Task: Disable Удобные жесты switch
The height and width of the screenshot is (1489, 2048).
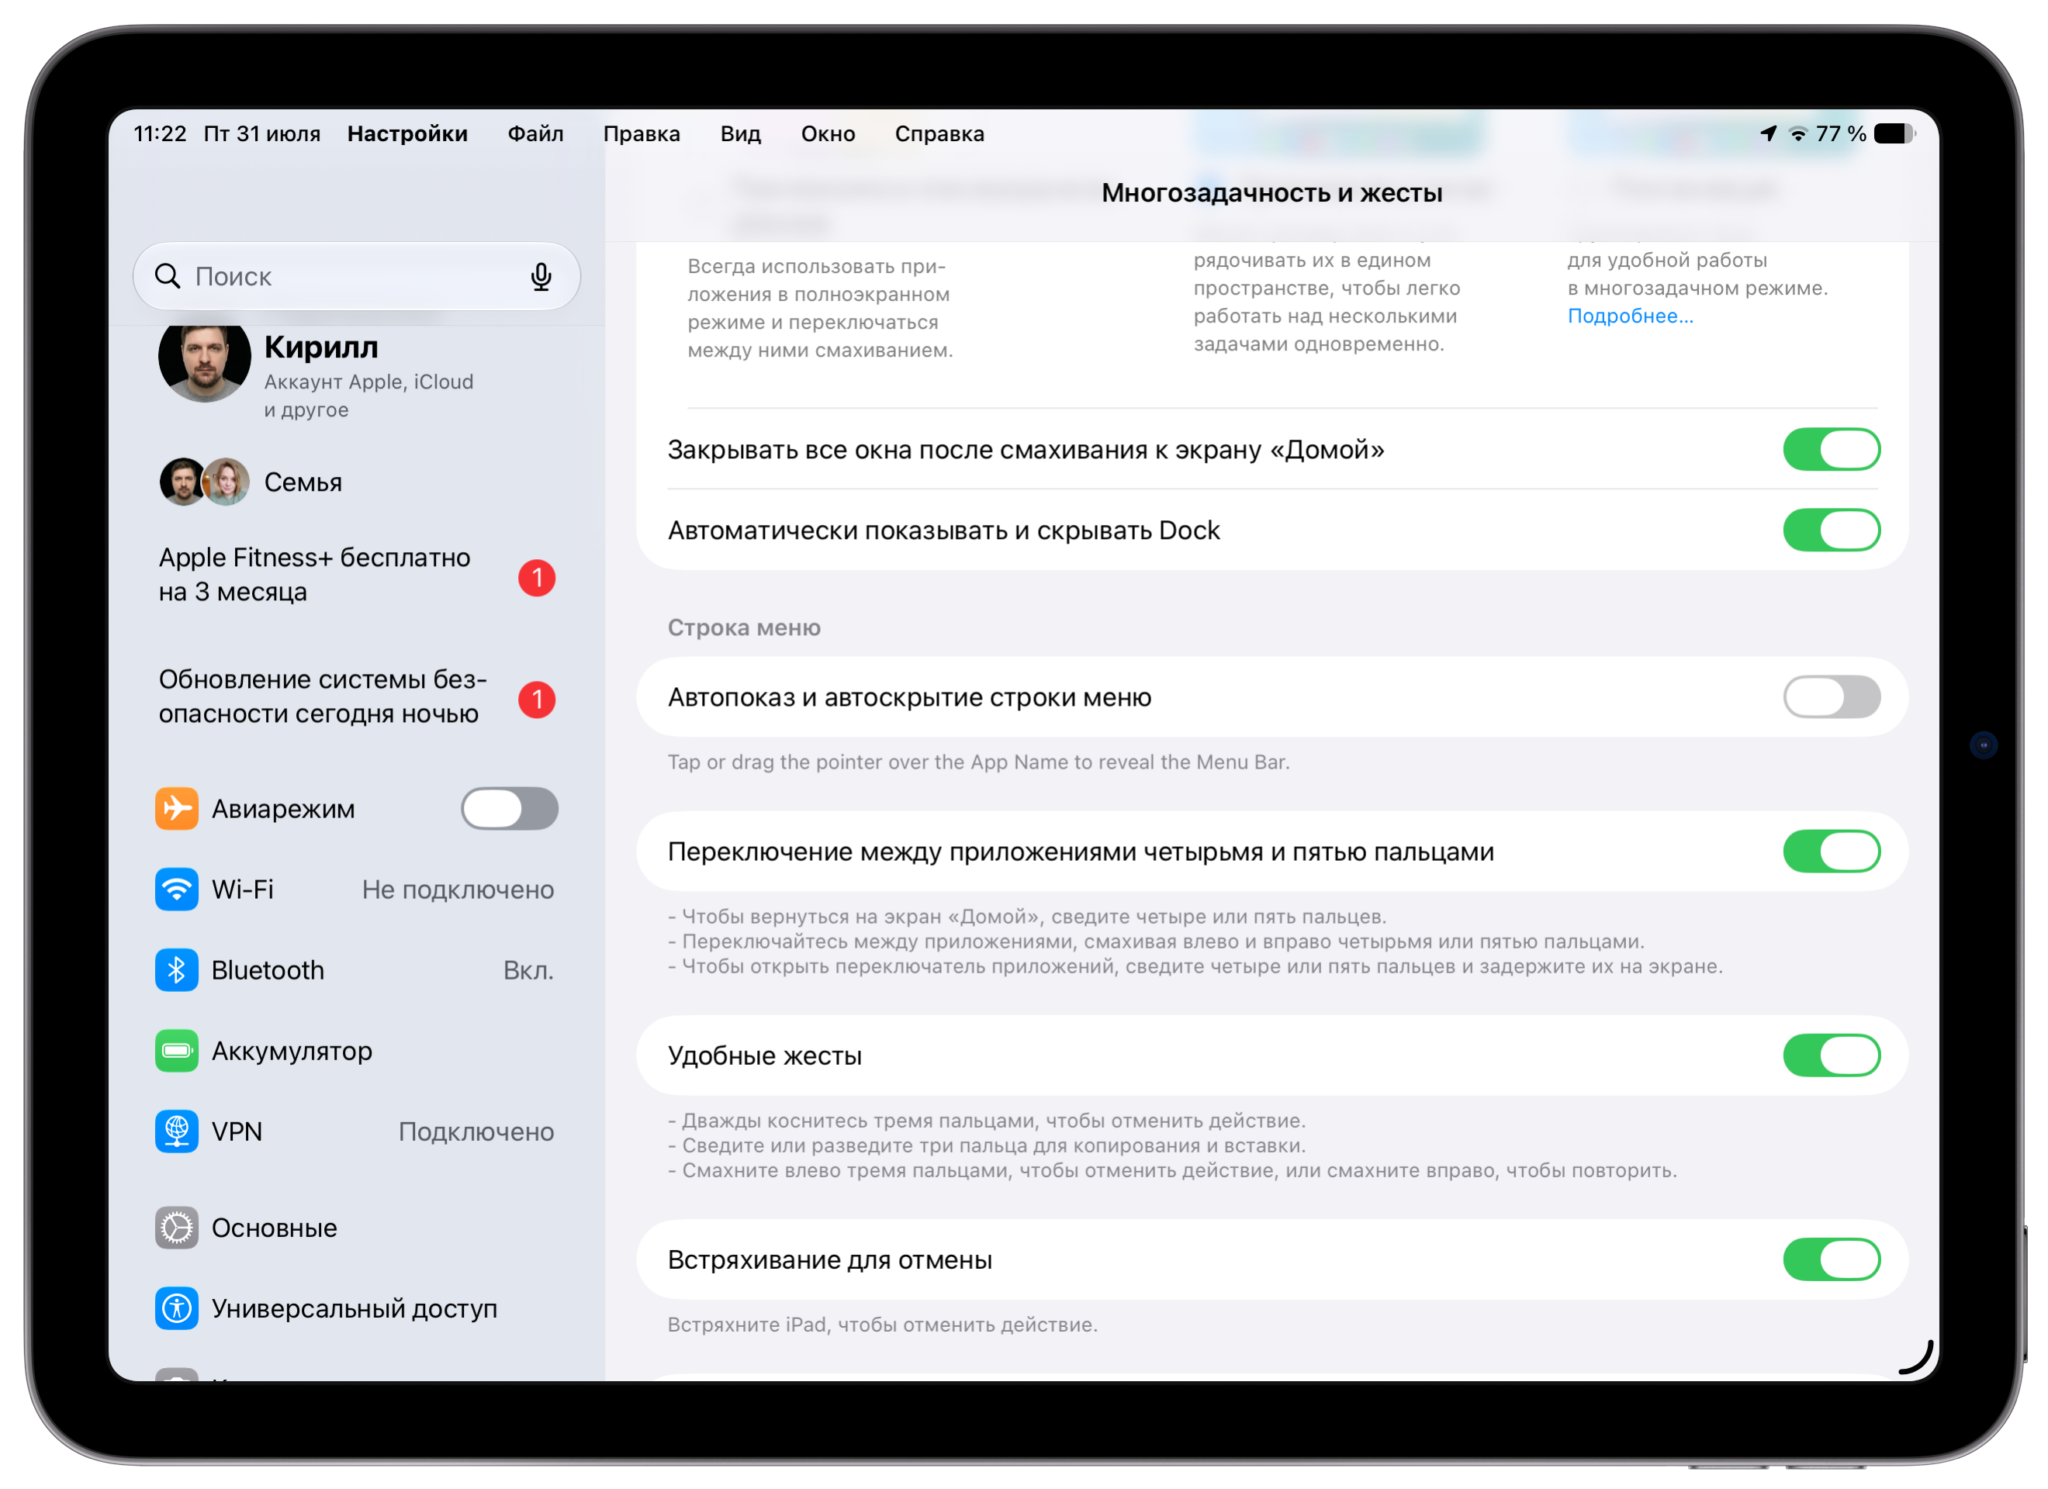Action: click(x=1831, y=1055)
